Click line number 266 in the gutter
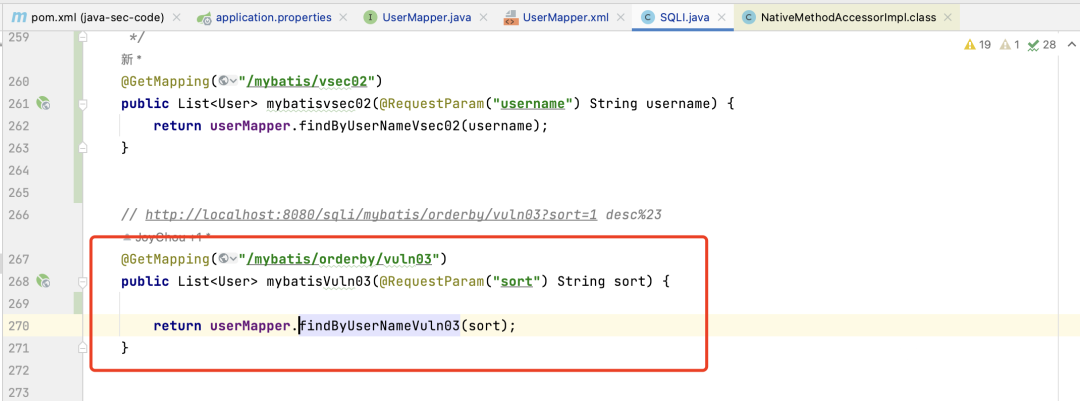This screenshot has height=401, width=1080. [17, 215]
